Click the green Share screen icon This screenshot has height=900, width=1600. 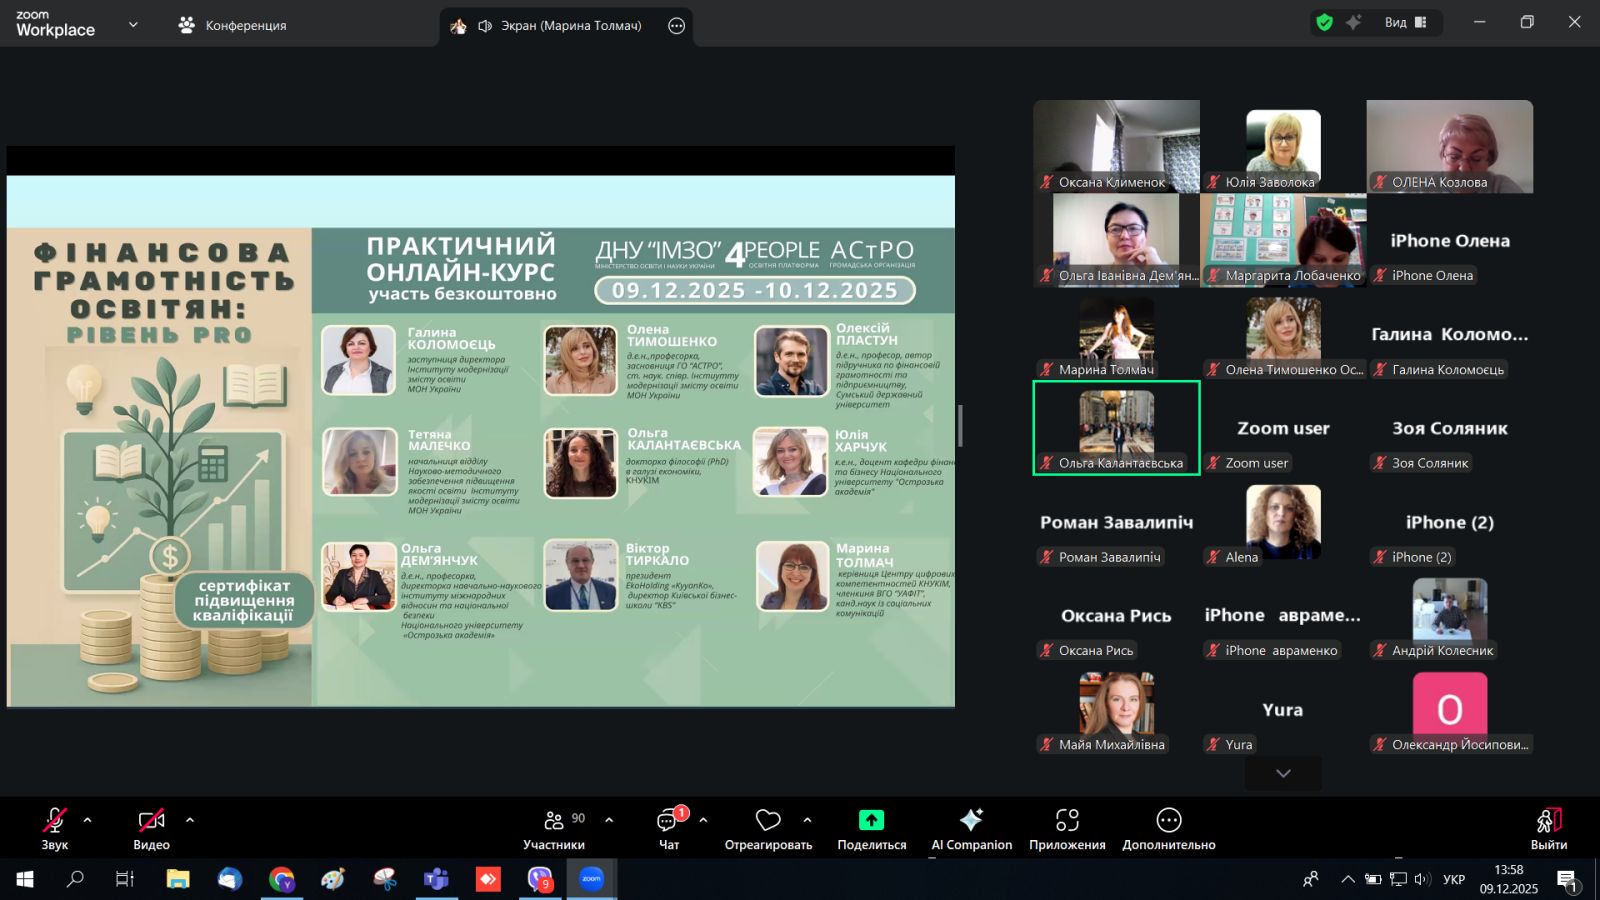(871, 821)
